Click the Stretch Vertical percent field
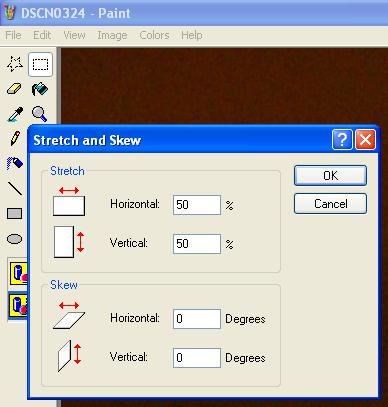 pos(197,244)
